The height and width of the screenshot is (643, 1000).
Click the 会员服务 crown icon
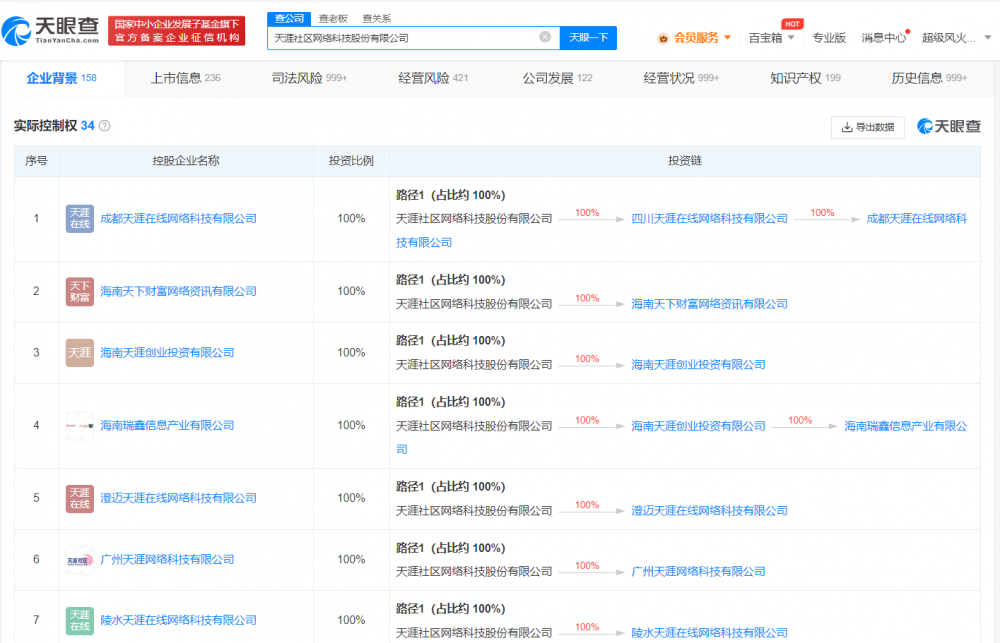[663, 38]
